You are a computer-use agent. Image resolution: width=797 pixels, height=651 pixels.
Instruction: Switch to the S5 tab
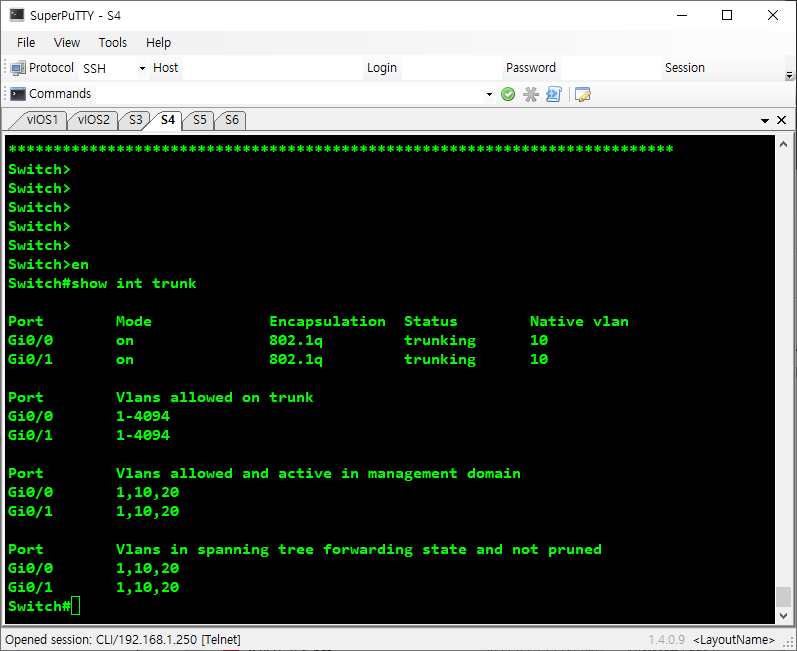(x=199, y=120)
